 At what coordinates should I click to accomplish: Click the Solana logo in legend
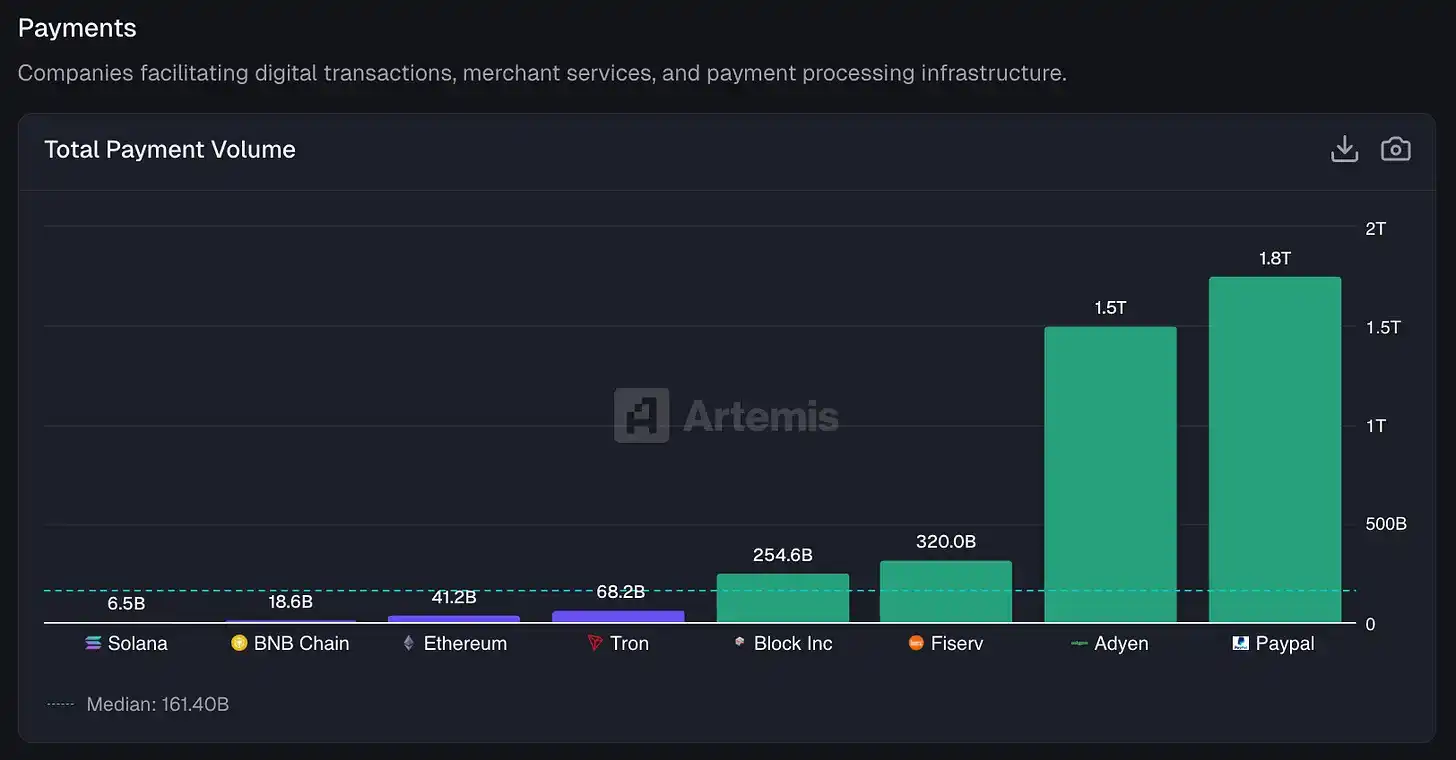93,643
